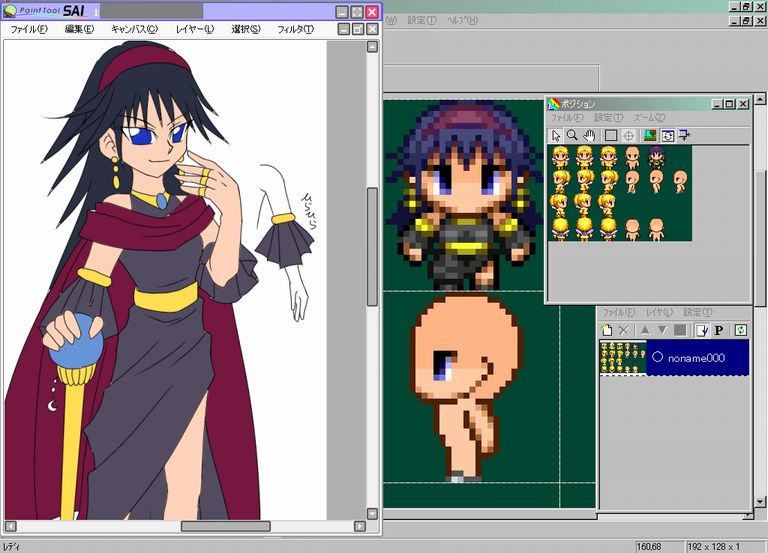Move layer down with the down triangle
The height and width of the screenshot is (553, 768).
662,331
